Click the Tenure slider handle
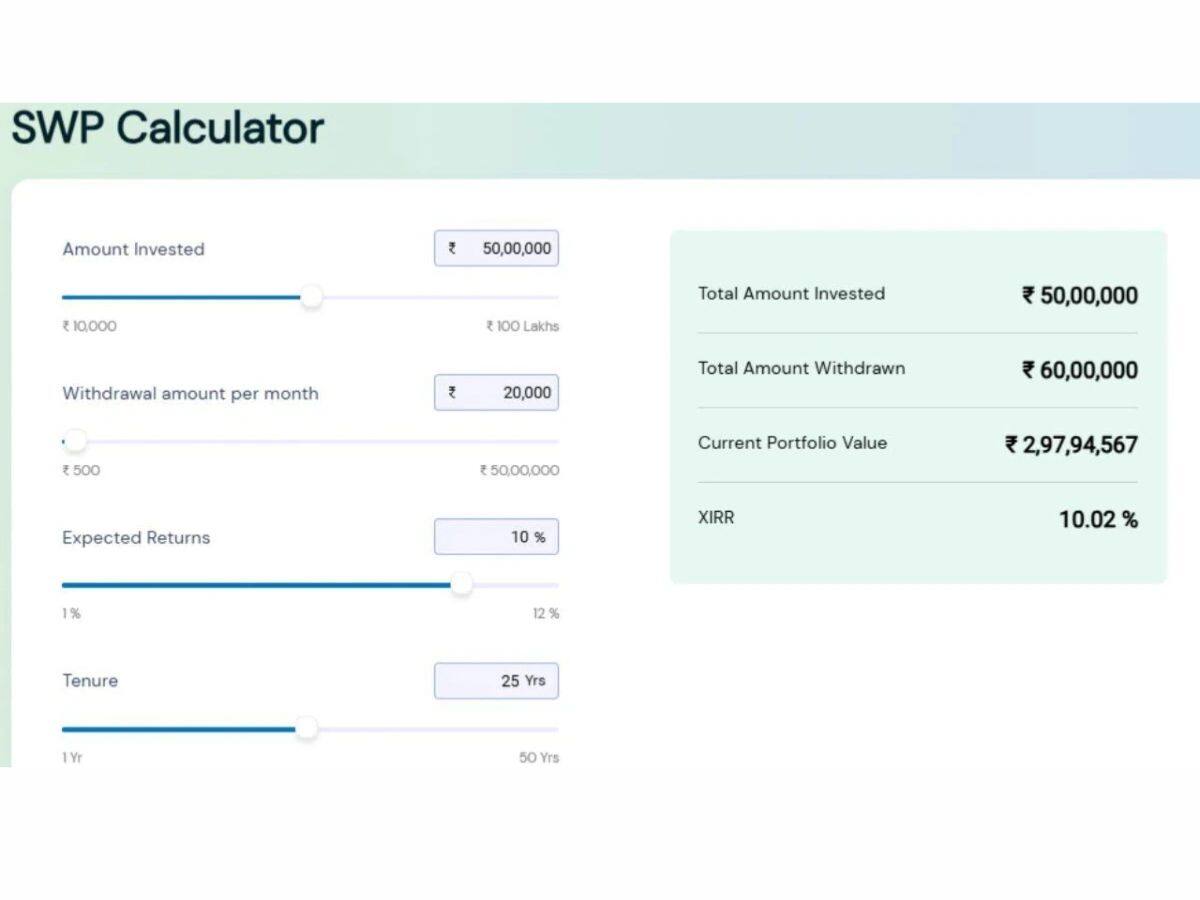 (307, 729)
